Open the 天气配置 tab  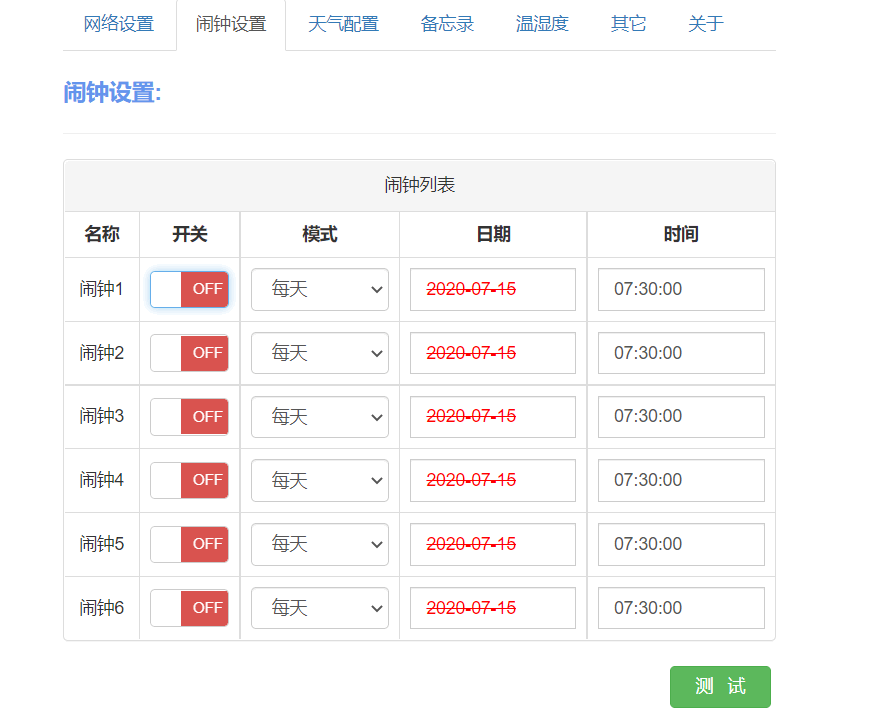click(343, 24)
